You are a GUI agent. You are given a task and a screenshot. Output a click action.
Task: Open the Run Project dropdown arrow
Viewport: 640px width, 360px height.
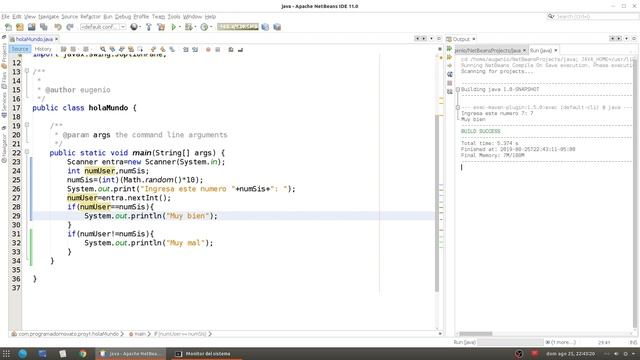[x=180, y=27]
